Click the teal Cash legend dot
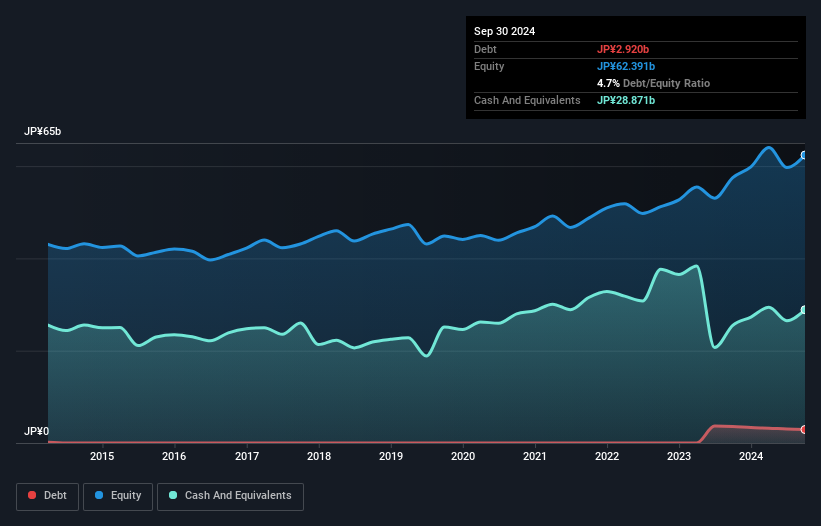The image size is (821, 526). tap(173, 495)
